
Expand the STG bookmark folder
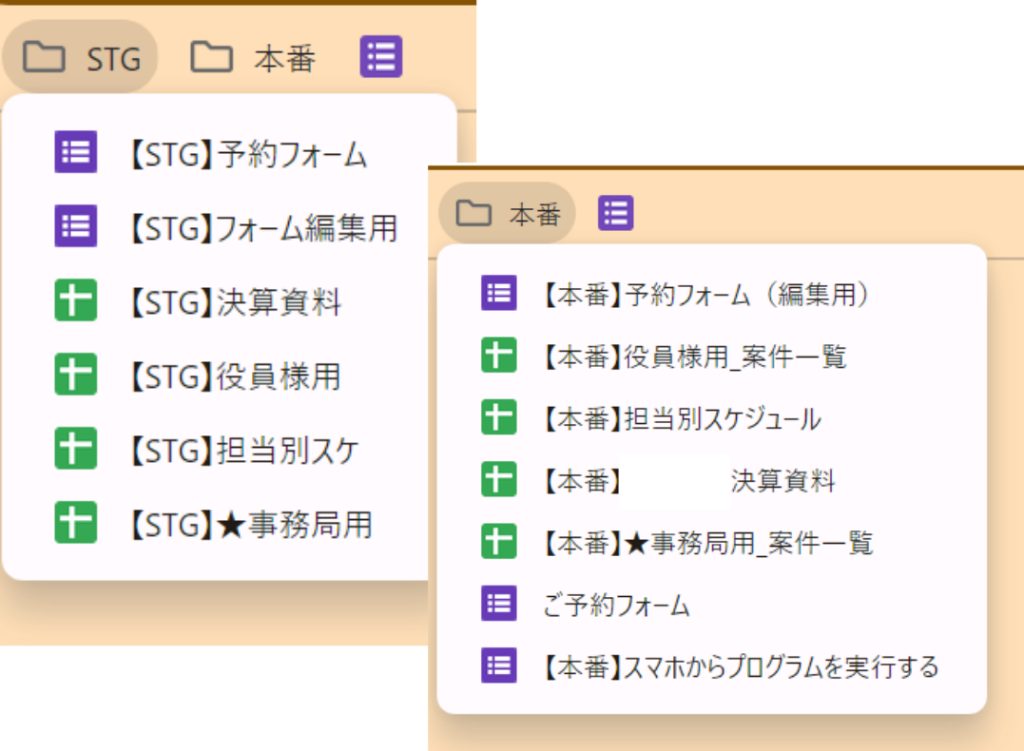coord(81,58)
